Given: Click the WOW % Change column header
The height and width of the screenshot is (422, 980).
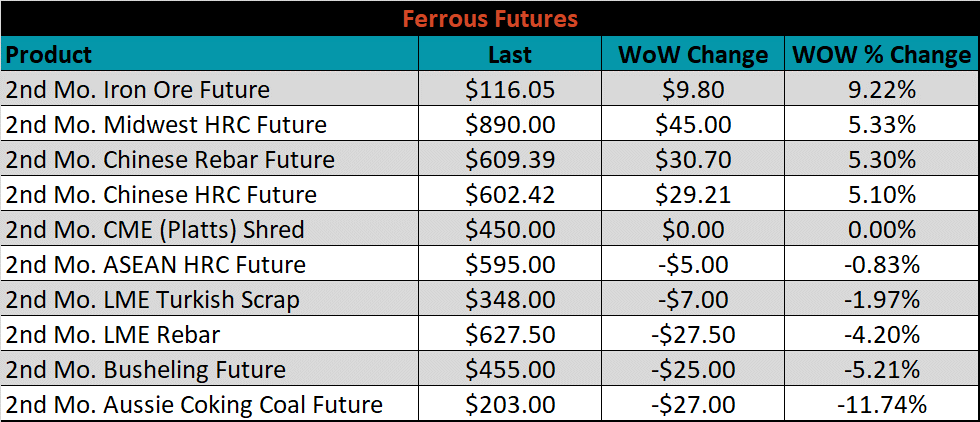Looking at the screenshot, I should click(x=882, y=54).
